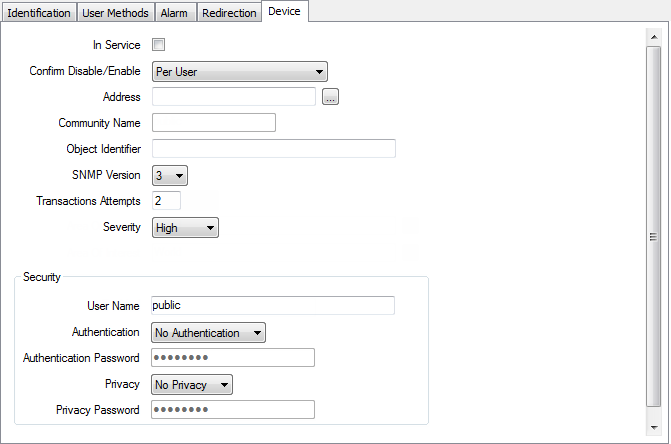Click the Object Identifier field
Screen dimensions: 671x444
coord(273,149)
